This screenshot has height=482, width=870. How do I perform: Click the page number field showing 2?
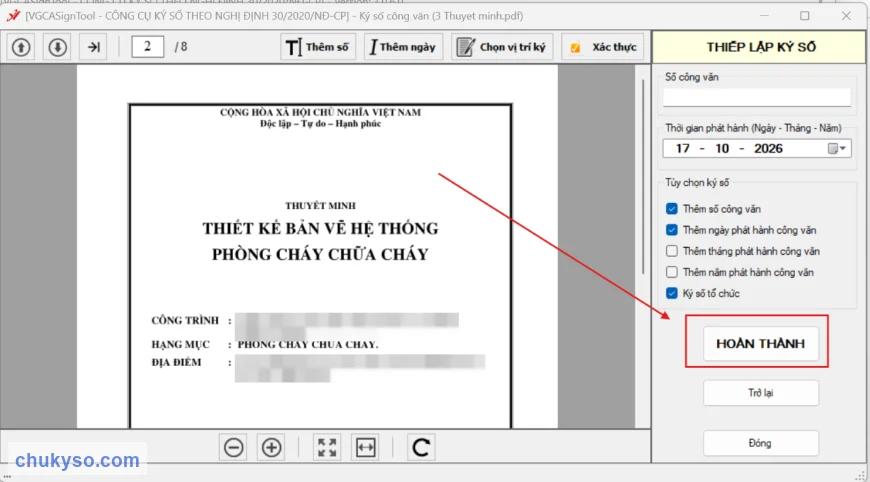coord(147,47)
